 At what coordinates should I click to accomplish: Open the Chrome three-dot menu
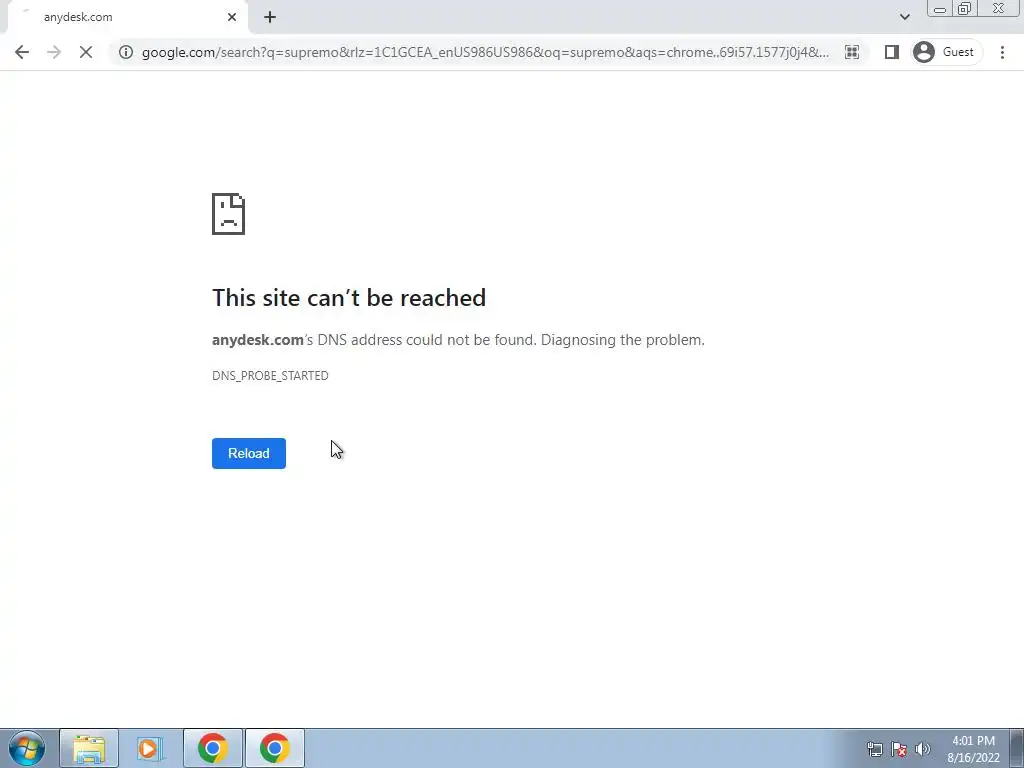pyautogui.click(x=1002, y=52)
